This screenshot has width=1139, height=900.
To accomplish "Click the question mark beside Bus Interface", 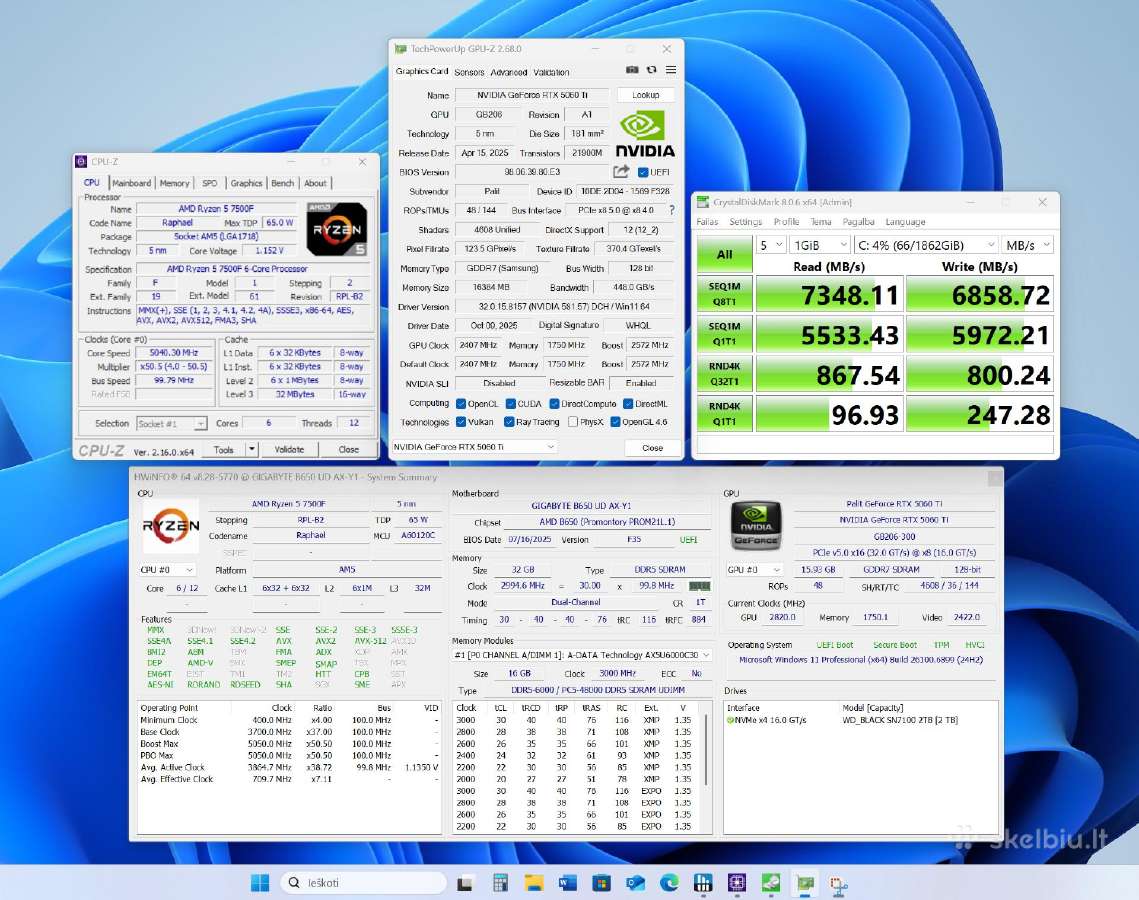I will (x=672, y=210).
